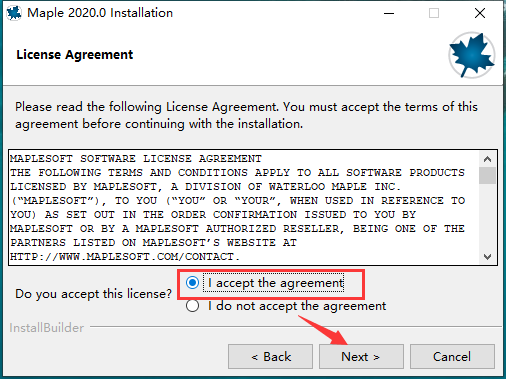Screen dimensions: 506x379
Task: Click the Maple leaf logo in header
Action: (471, 55)
